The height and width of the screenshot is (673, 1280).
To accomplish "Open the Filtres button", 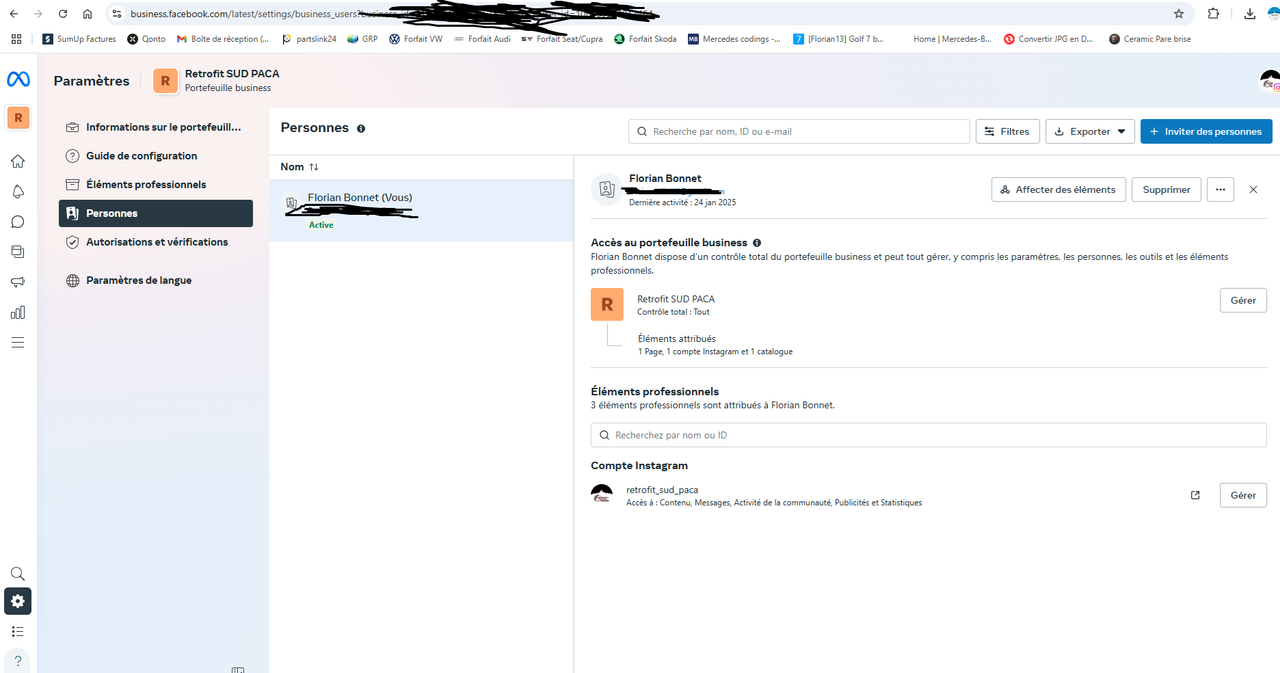I will click(1007, 131).
